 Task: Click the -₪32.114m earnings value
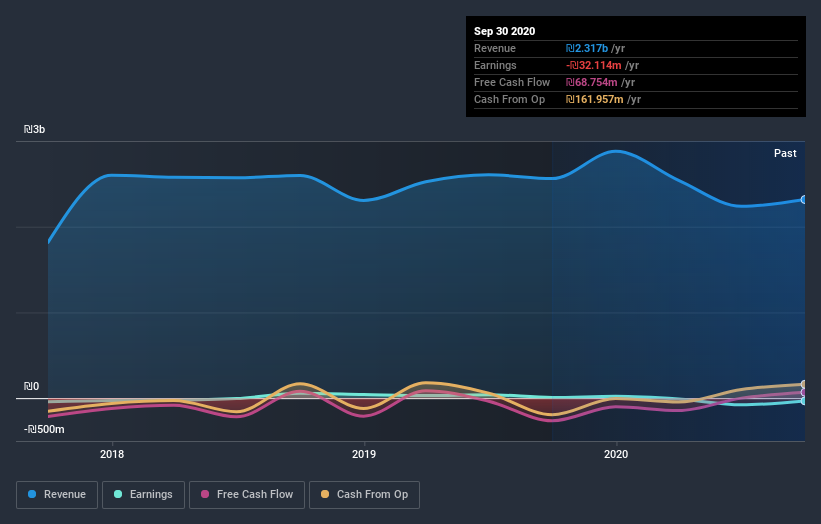594,65
